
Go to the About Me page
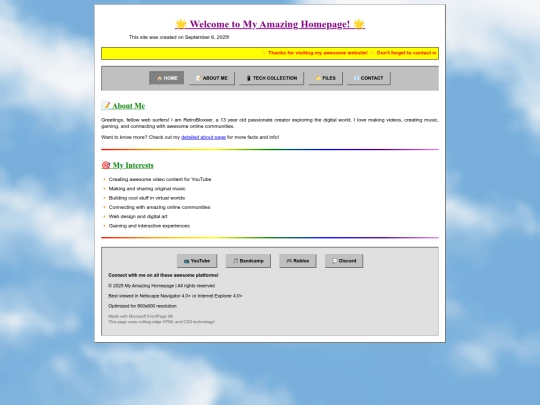(x=212, y=78)
